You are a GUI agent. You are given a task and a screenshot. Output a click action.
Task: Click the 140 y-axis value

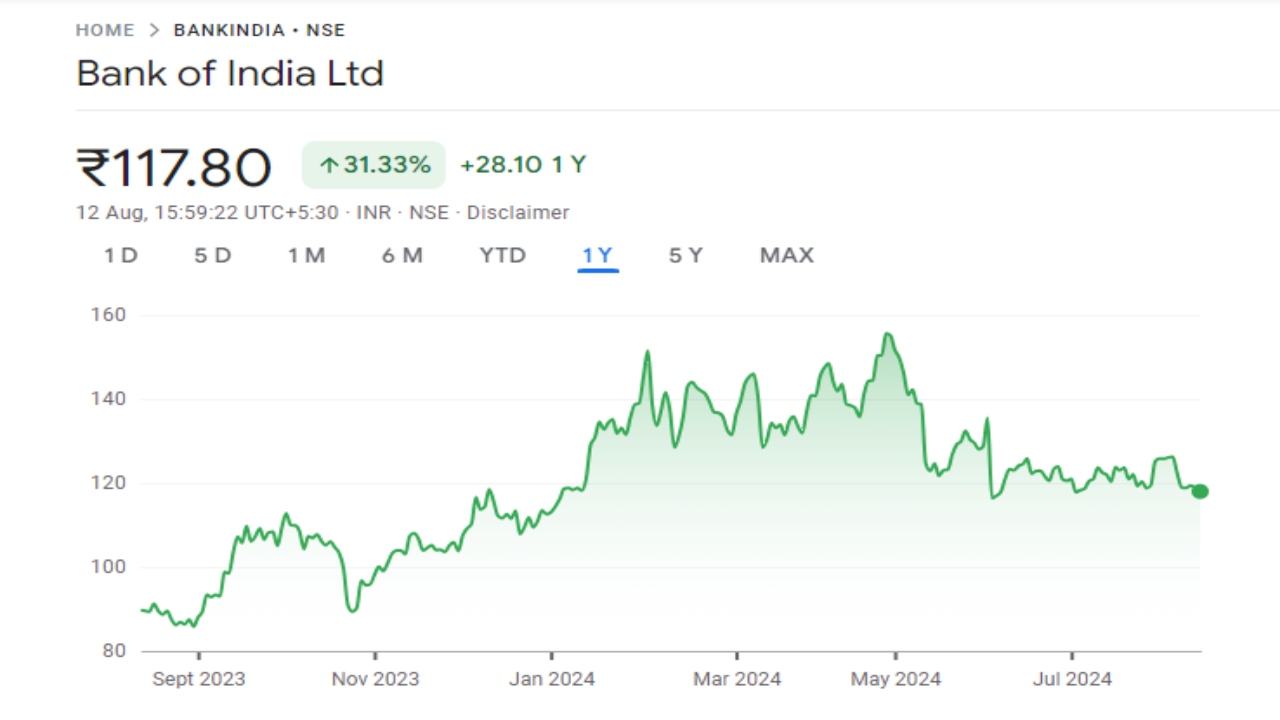tap(109, 399)
